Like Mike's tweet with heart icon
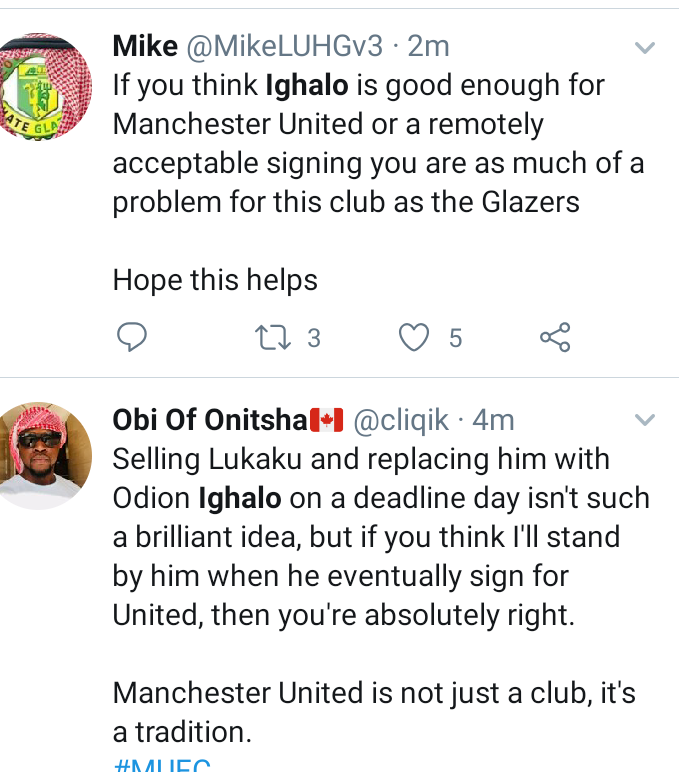The image size is (679, 772). pyautogui.click(x=413, y=338)
